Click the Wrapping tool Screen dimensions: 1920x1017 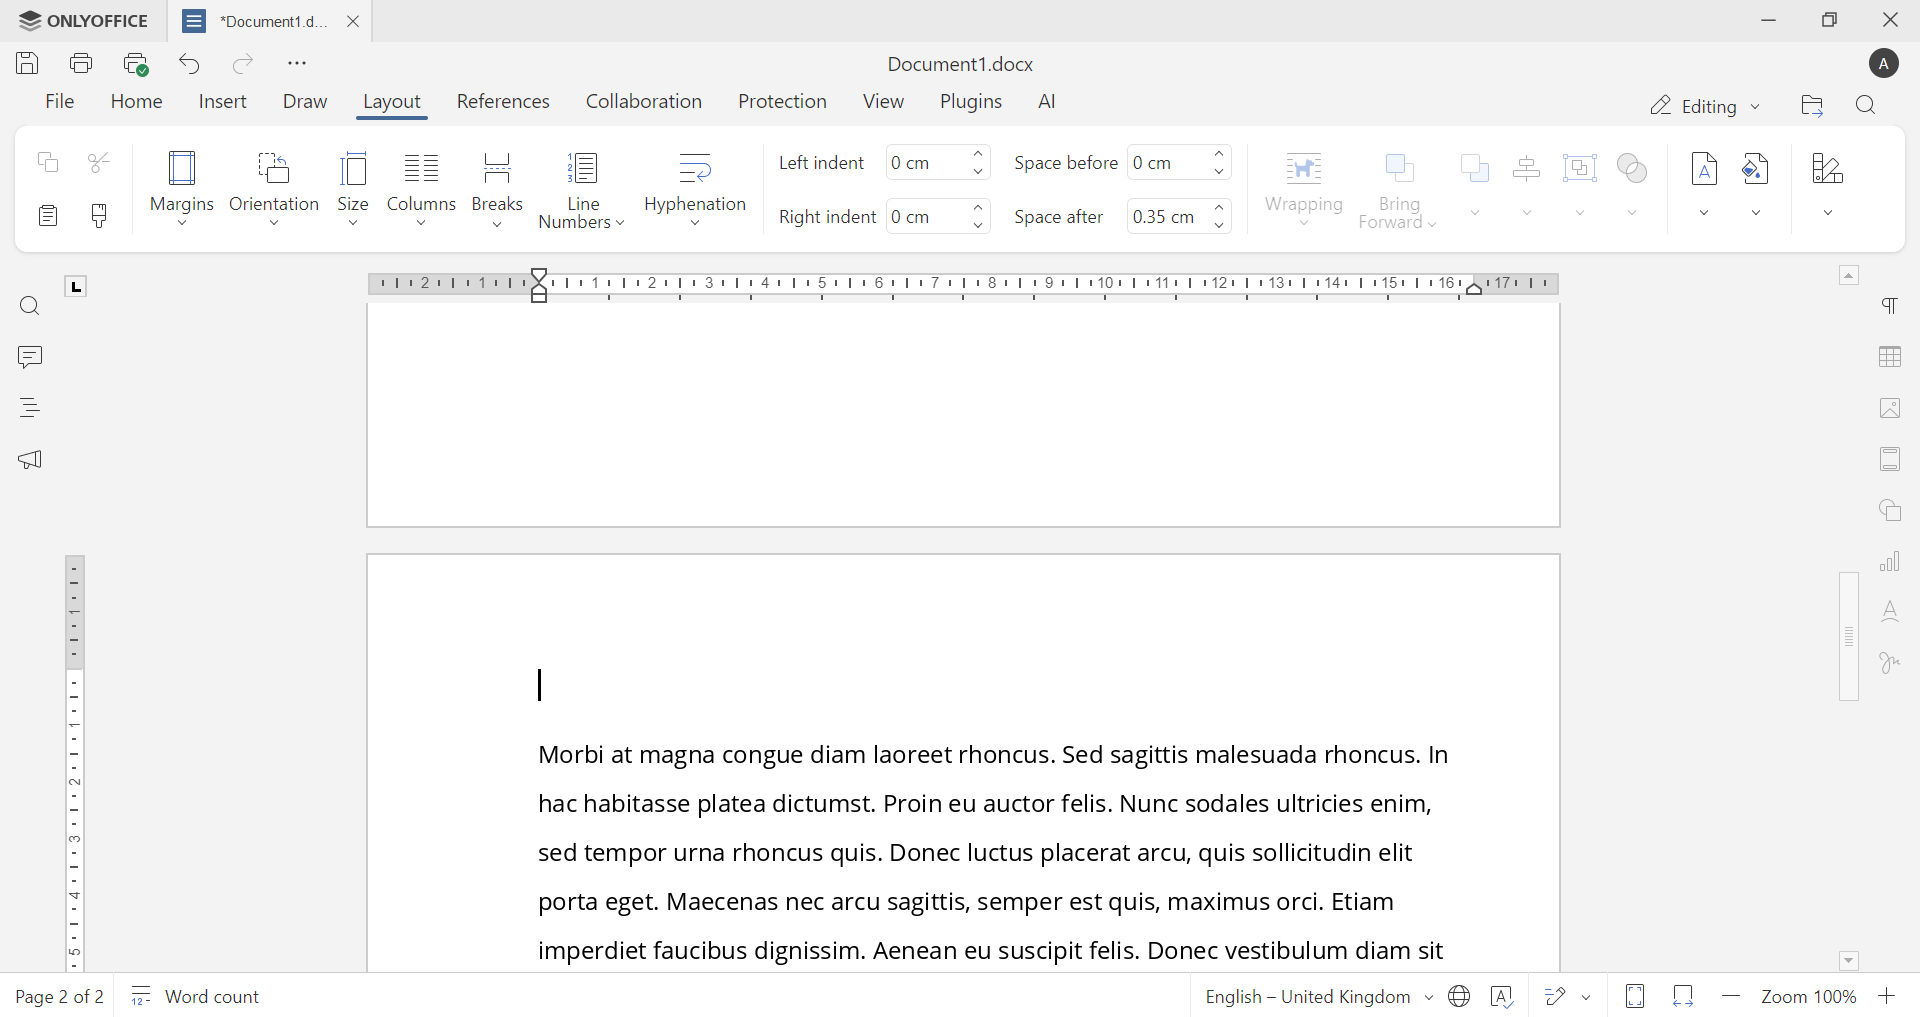pyautogui.click(x=1303, y=188)
